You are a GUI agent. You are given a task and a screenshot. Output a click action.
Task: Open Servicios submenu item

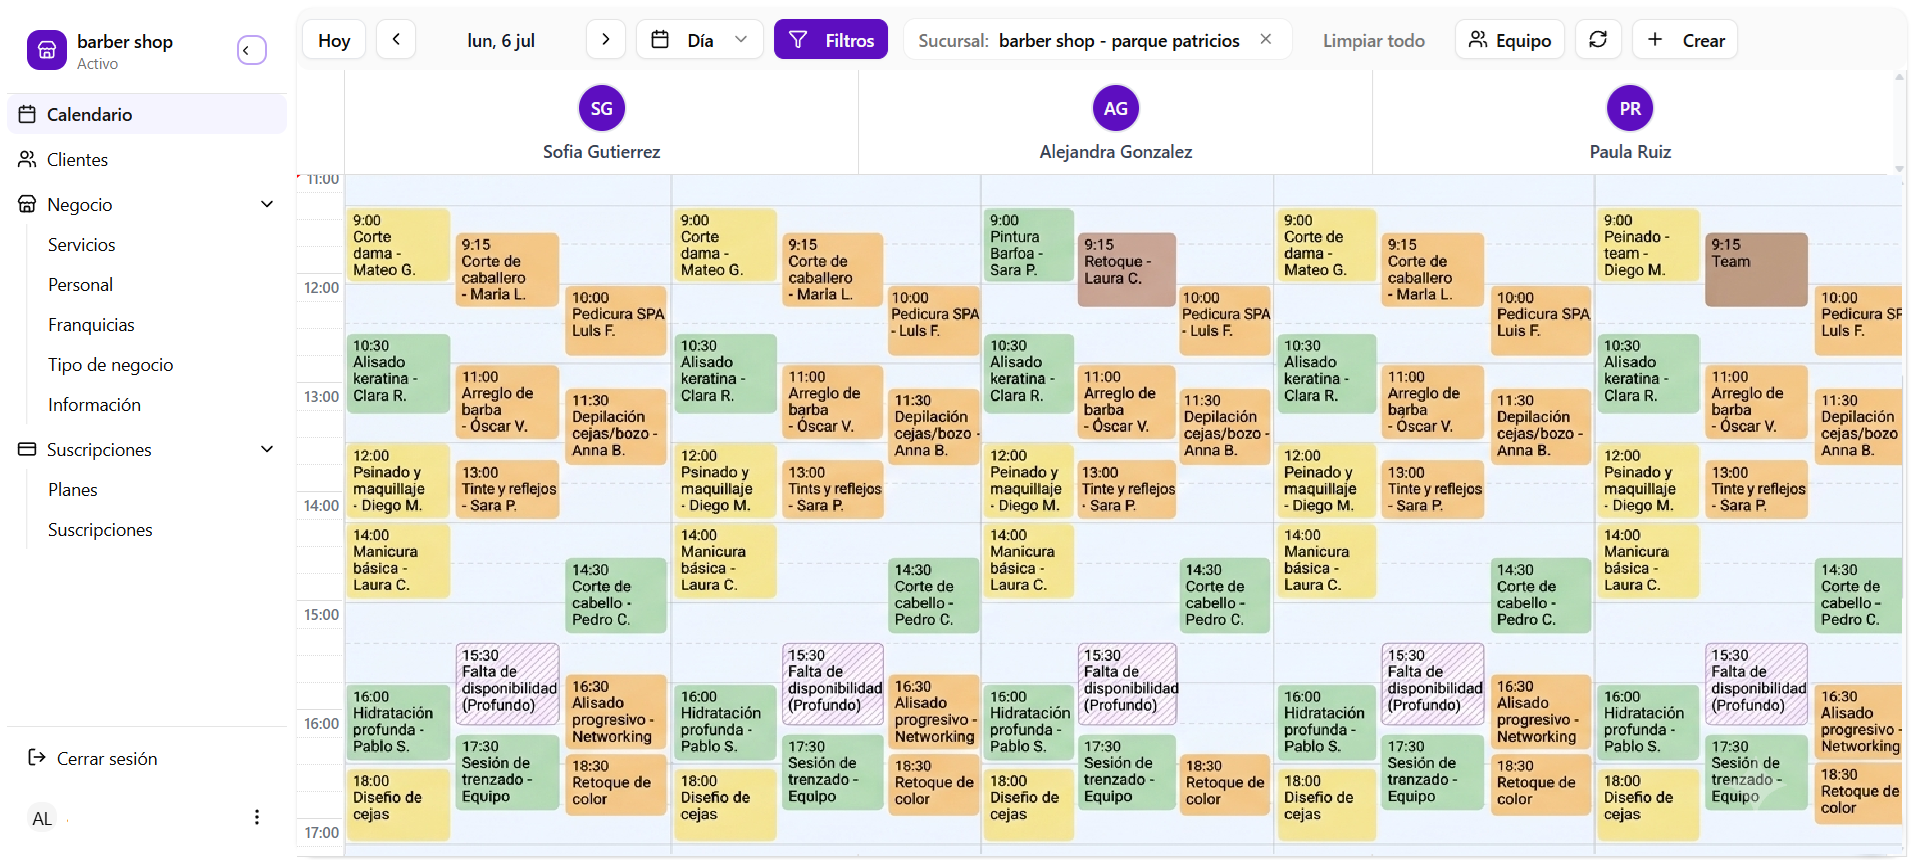(82, 245)
